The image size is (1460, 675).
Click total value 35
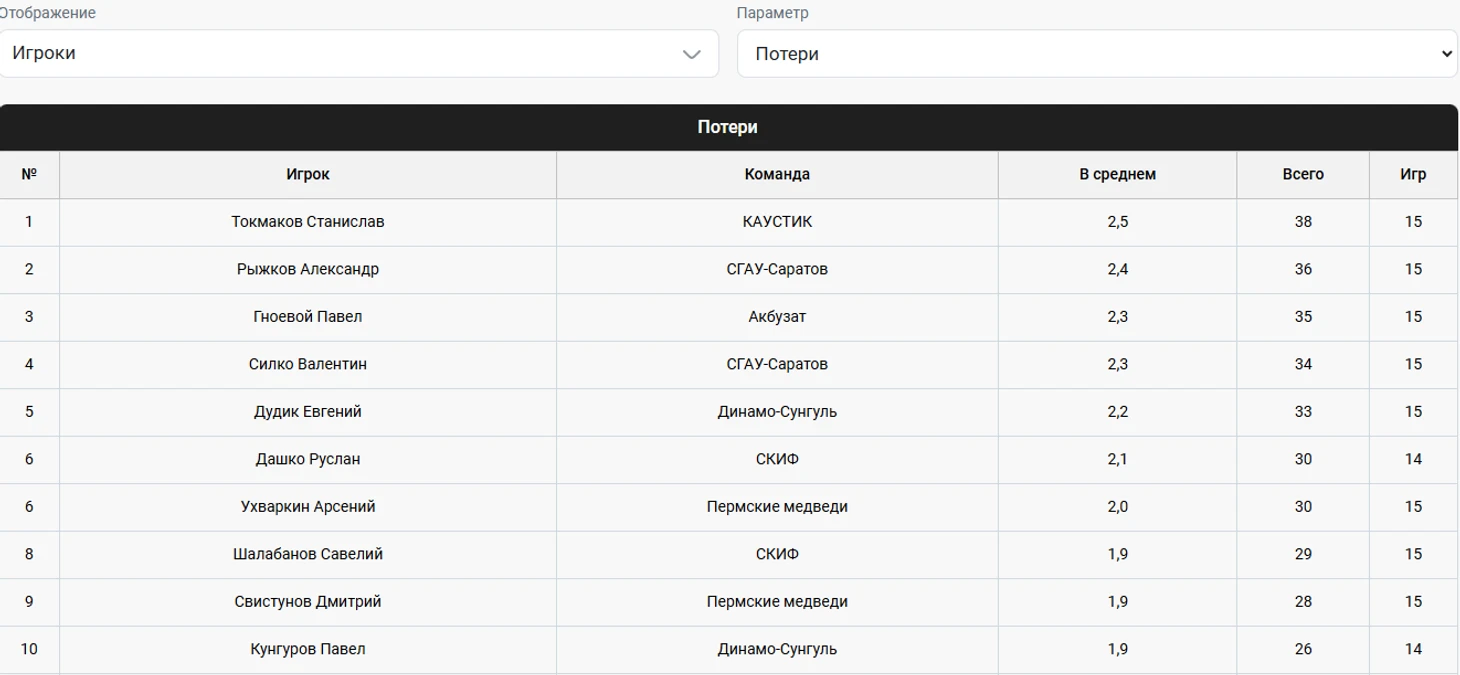click(x=1303, y=317)
